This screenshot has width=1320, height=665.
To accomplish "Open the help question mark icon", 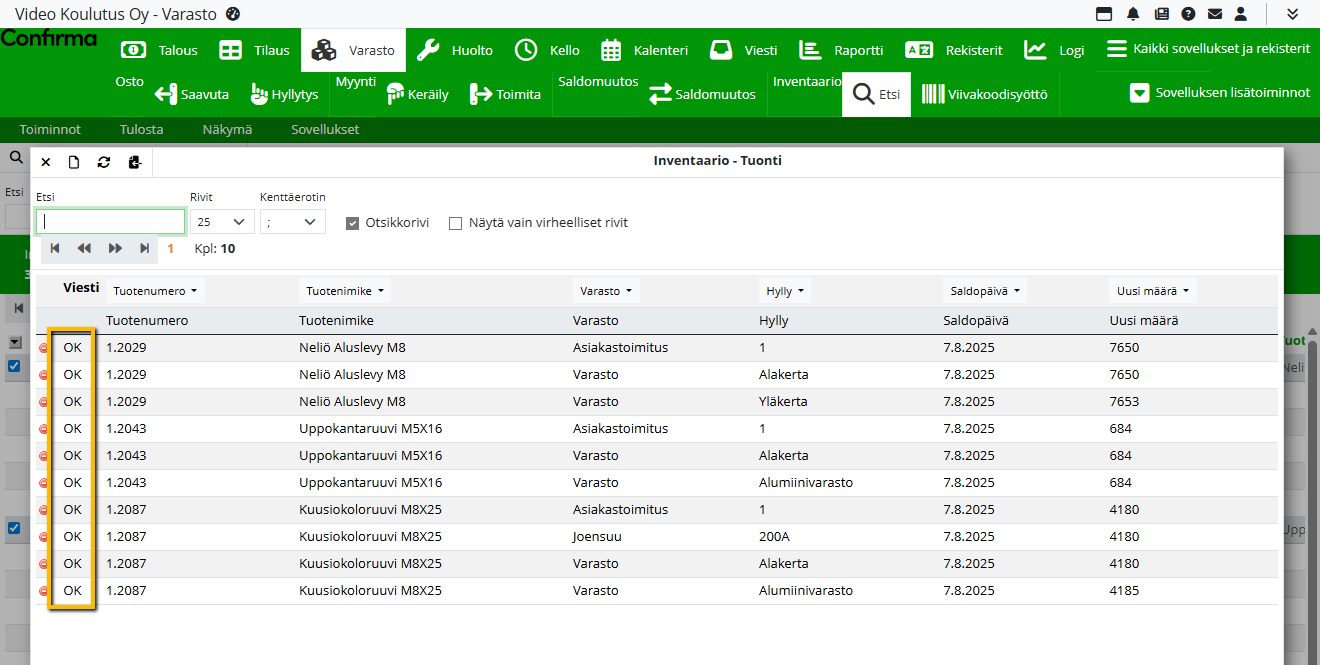I will point(1188,14).
